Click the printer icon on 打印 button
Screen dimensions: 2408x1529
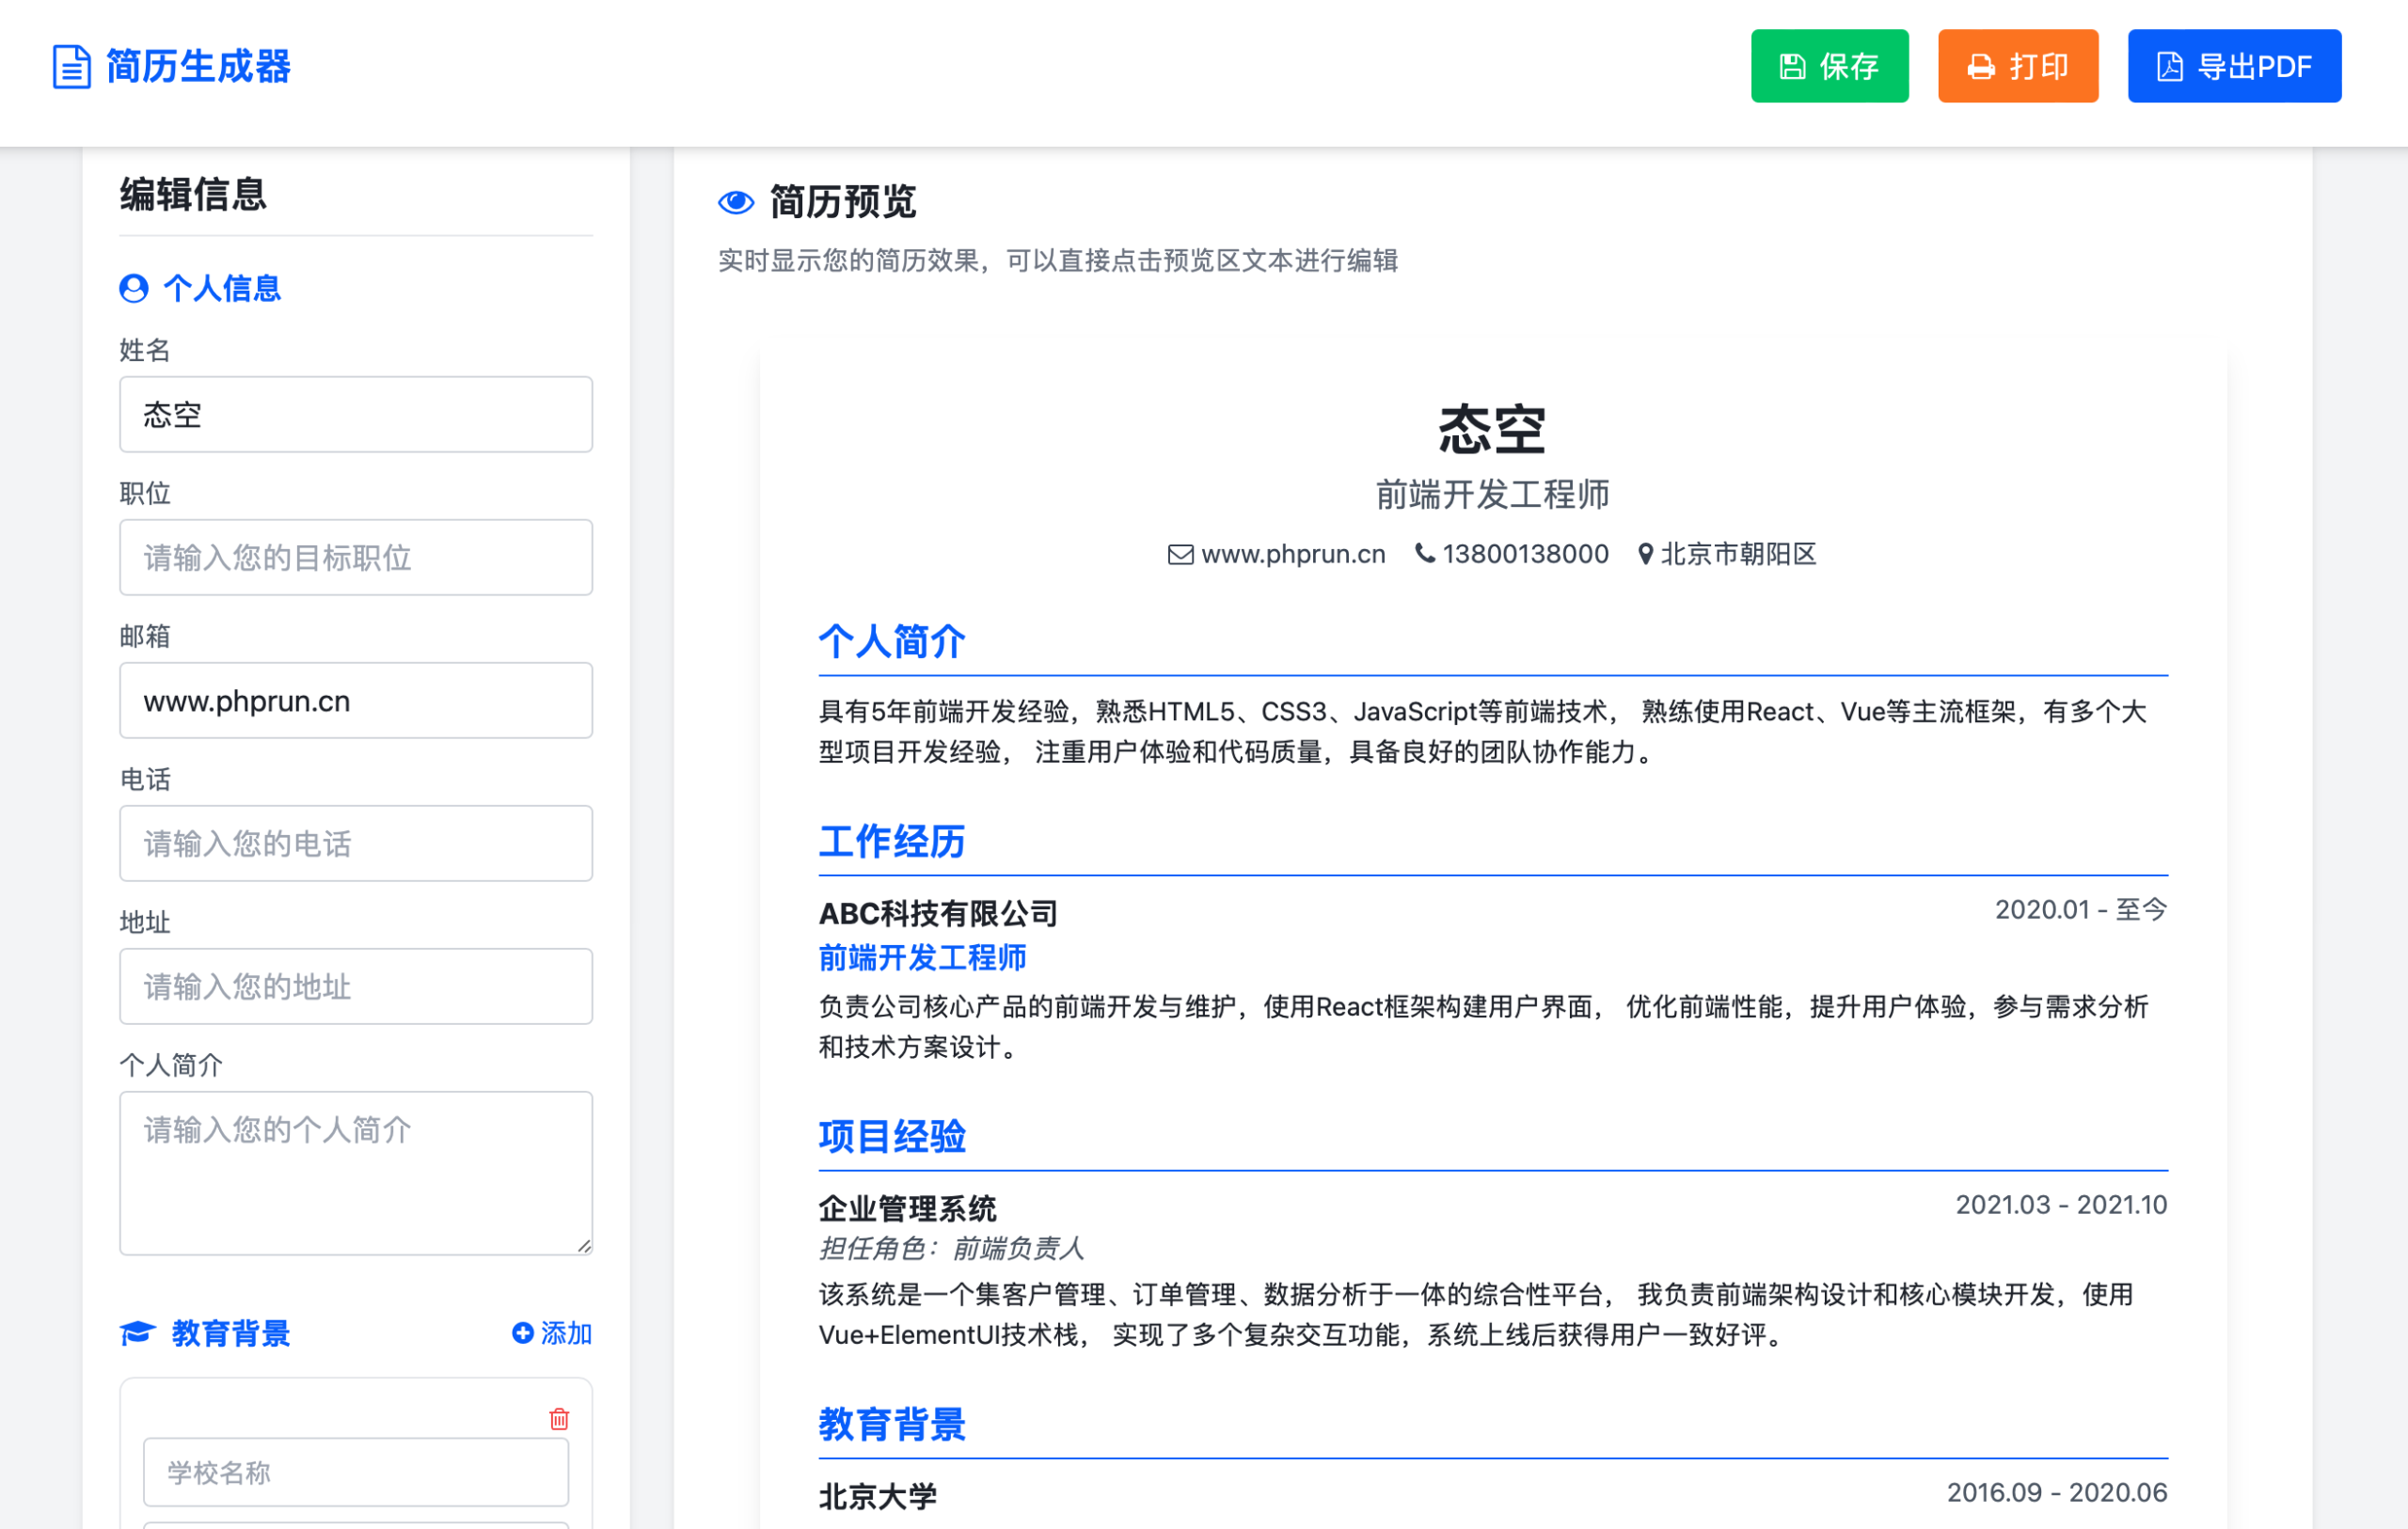1981,66
